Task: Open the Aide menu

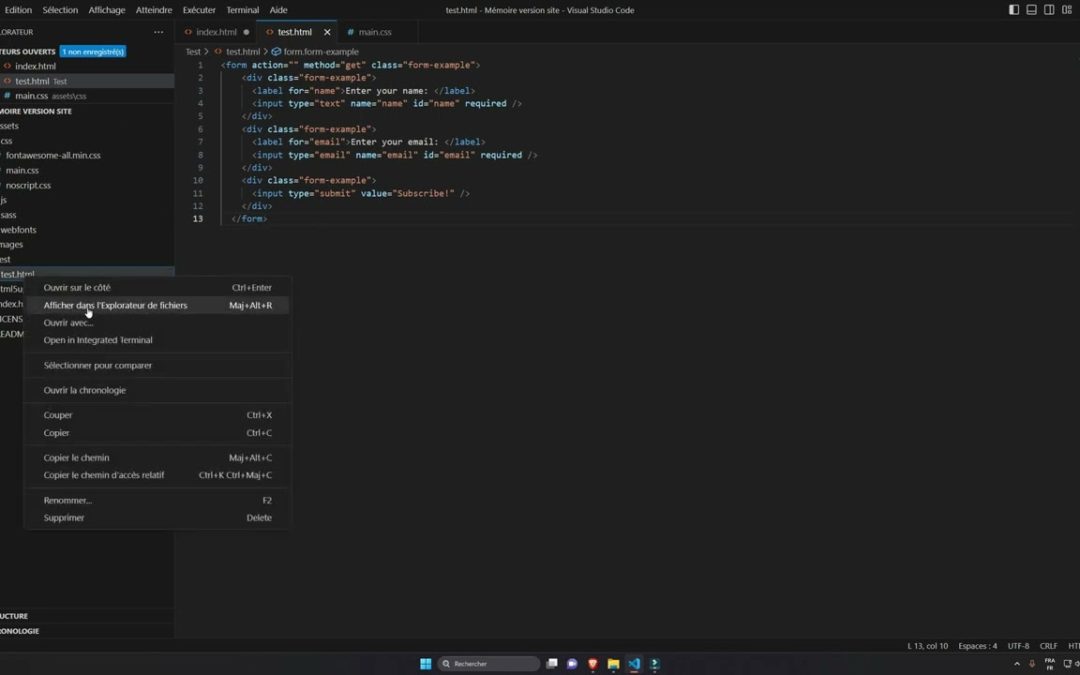Action: [278, 10]
